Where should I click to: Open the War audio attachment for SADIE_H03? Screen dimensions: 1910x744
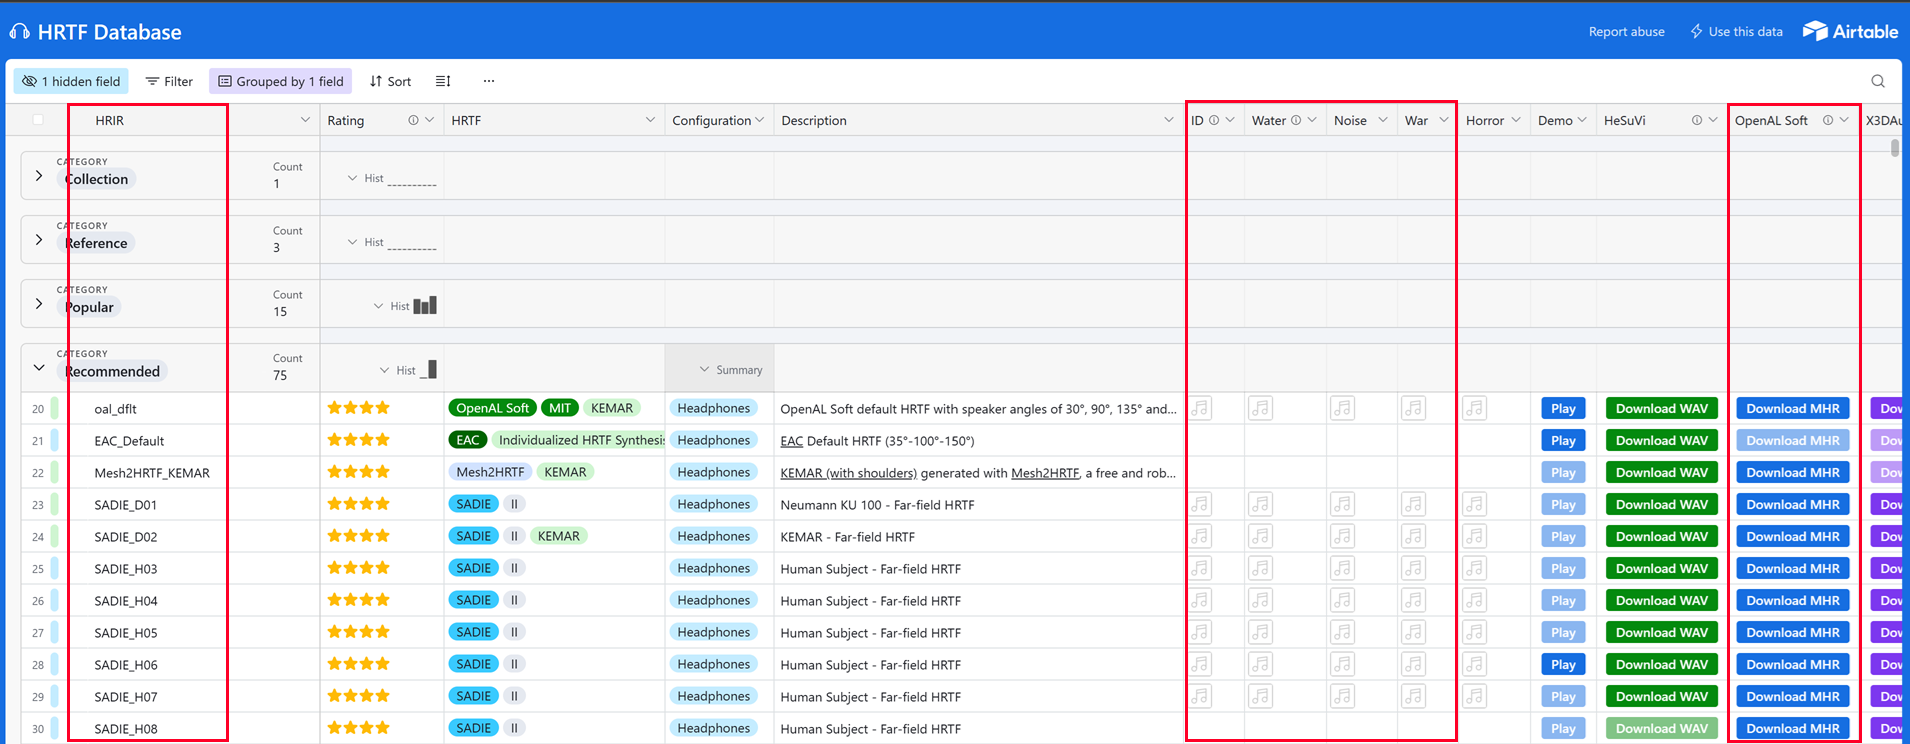tap(1413, 568)
